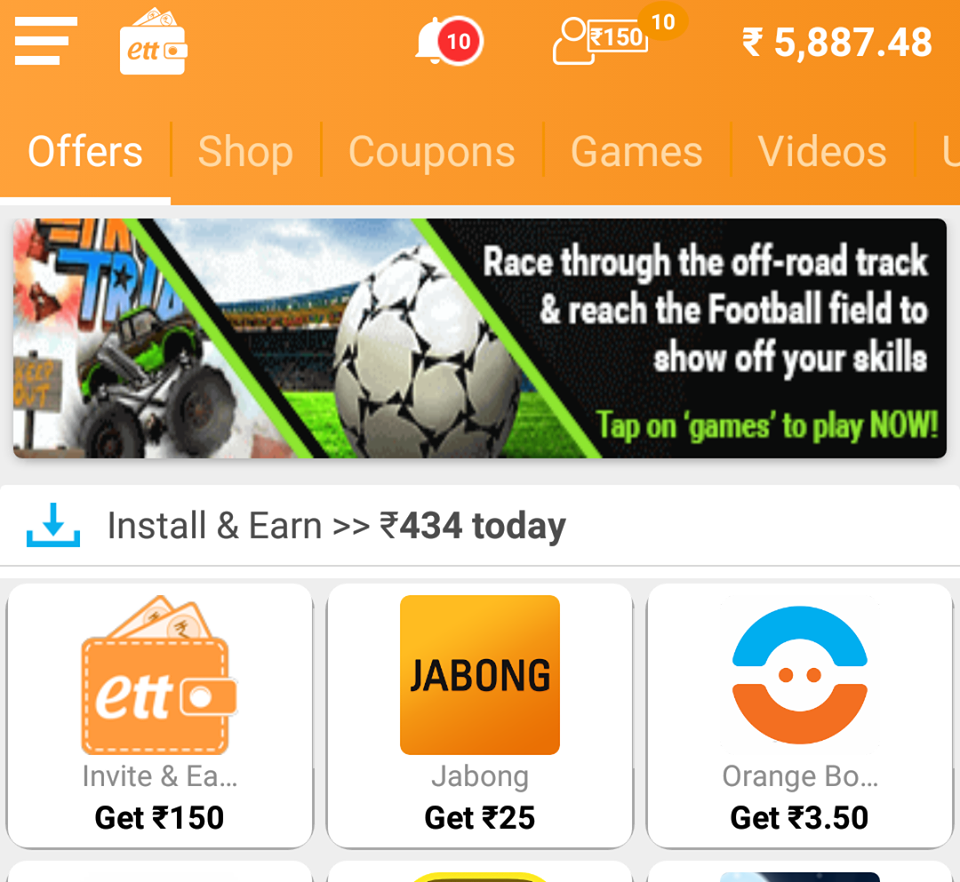Switch to the Shop tab
The height and width of the screenshot is (882, 960).
coord(246,152)
